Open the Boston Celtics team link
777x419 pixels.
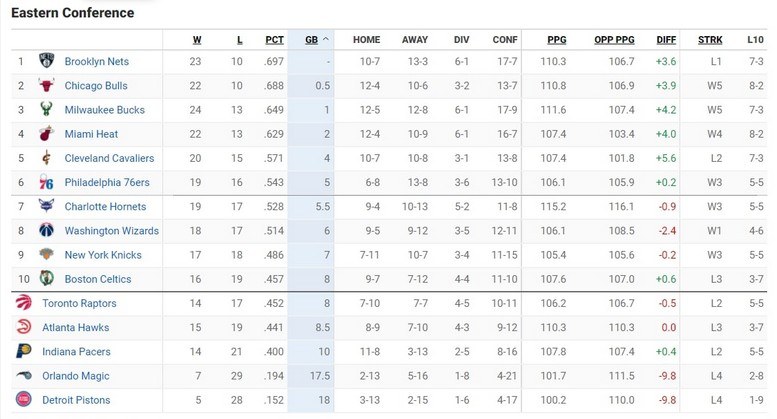pos(98,279)
